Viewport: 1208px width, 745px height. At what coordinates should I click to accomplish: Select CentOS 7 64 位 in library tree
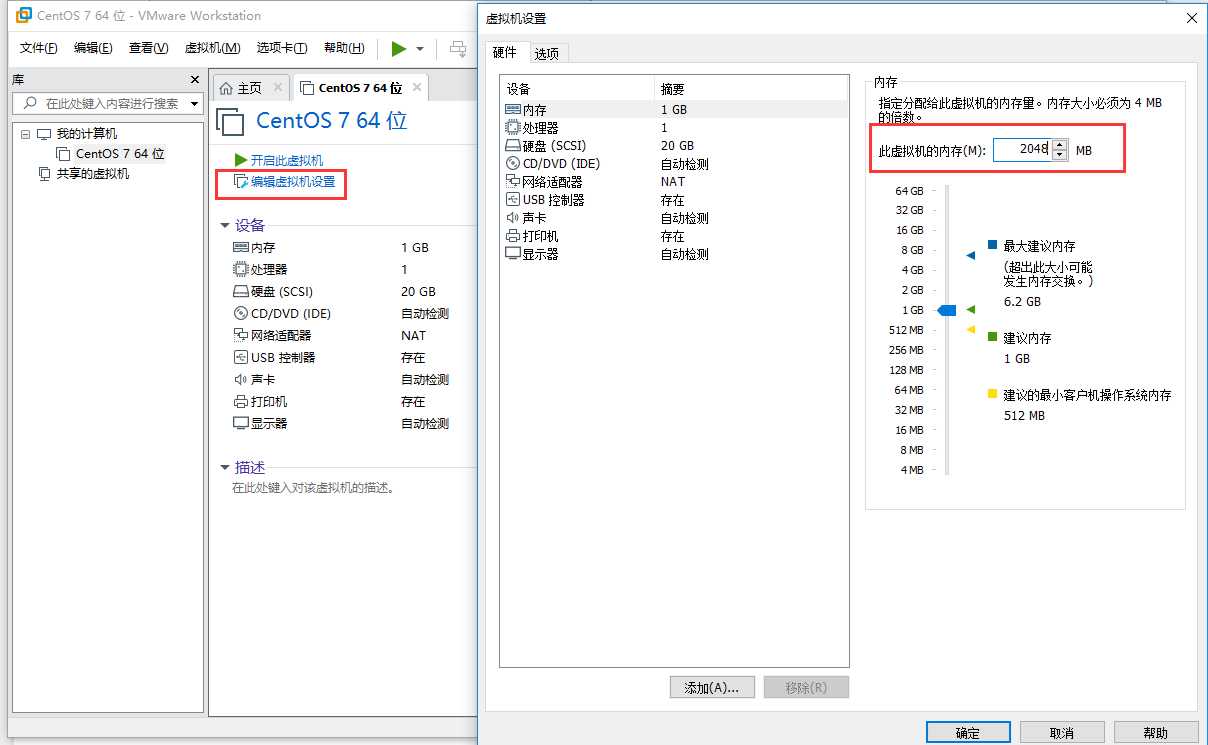(120, 154)
